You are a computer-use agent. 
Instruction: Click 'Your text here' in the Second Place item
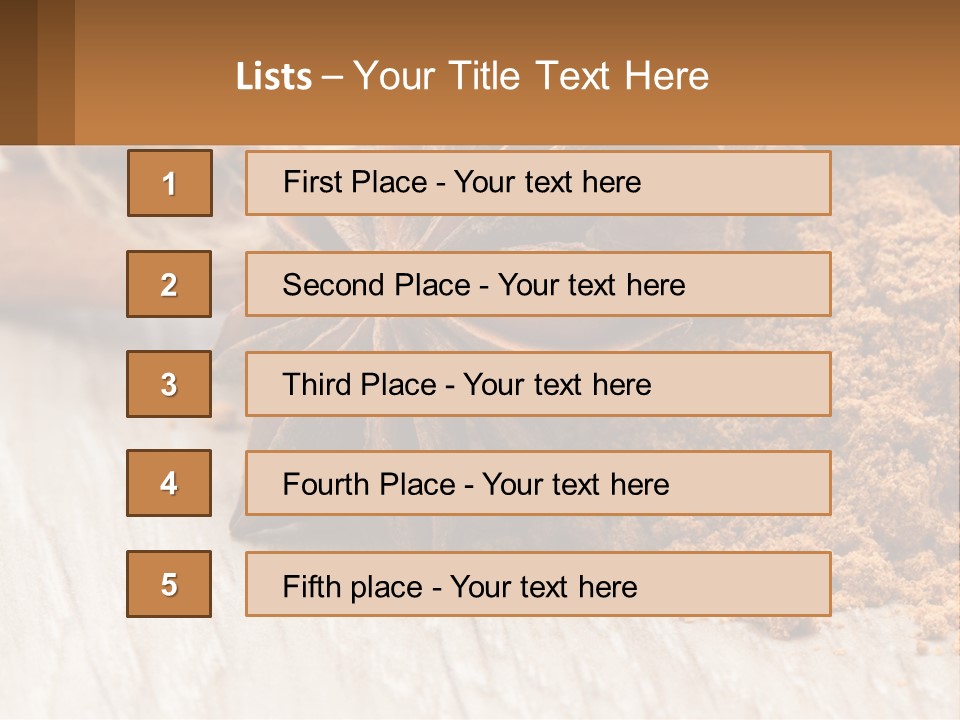click(591, 285)
